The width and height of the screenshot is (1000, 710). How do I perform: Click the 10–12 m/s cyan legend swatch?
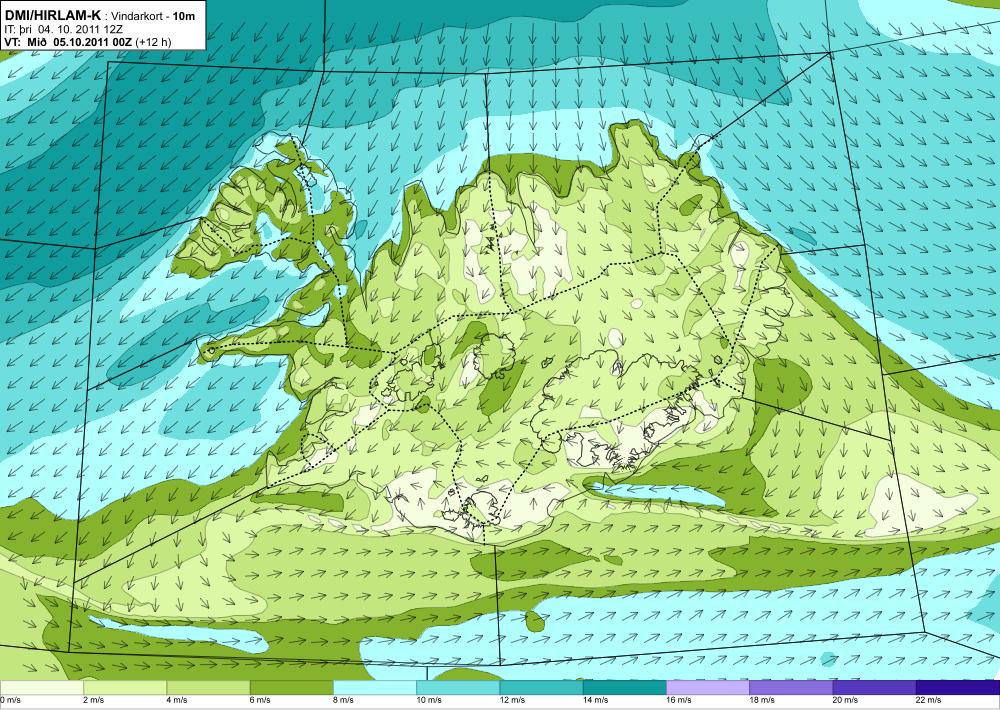point(458,687)
